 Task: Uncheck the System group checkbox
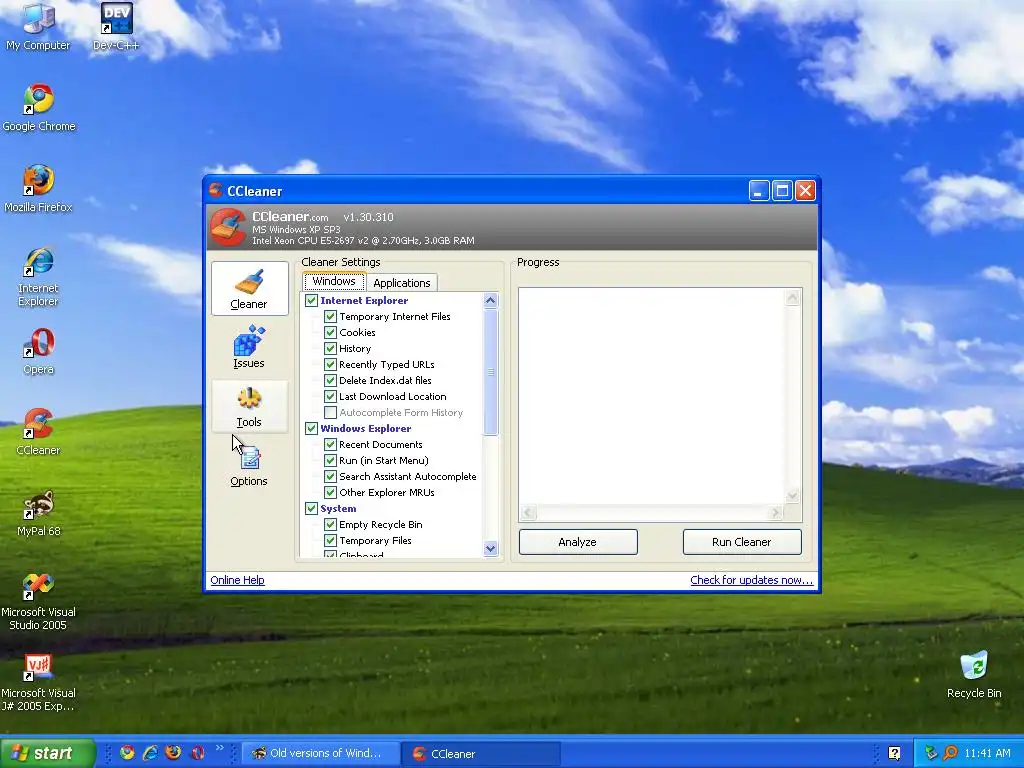click(312, 508)
